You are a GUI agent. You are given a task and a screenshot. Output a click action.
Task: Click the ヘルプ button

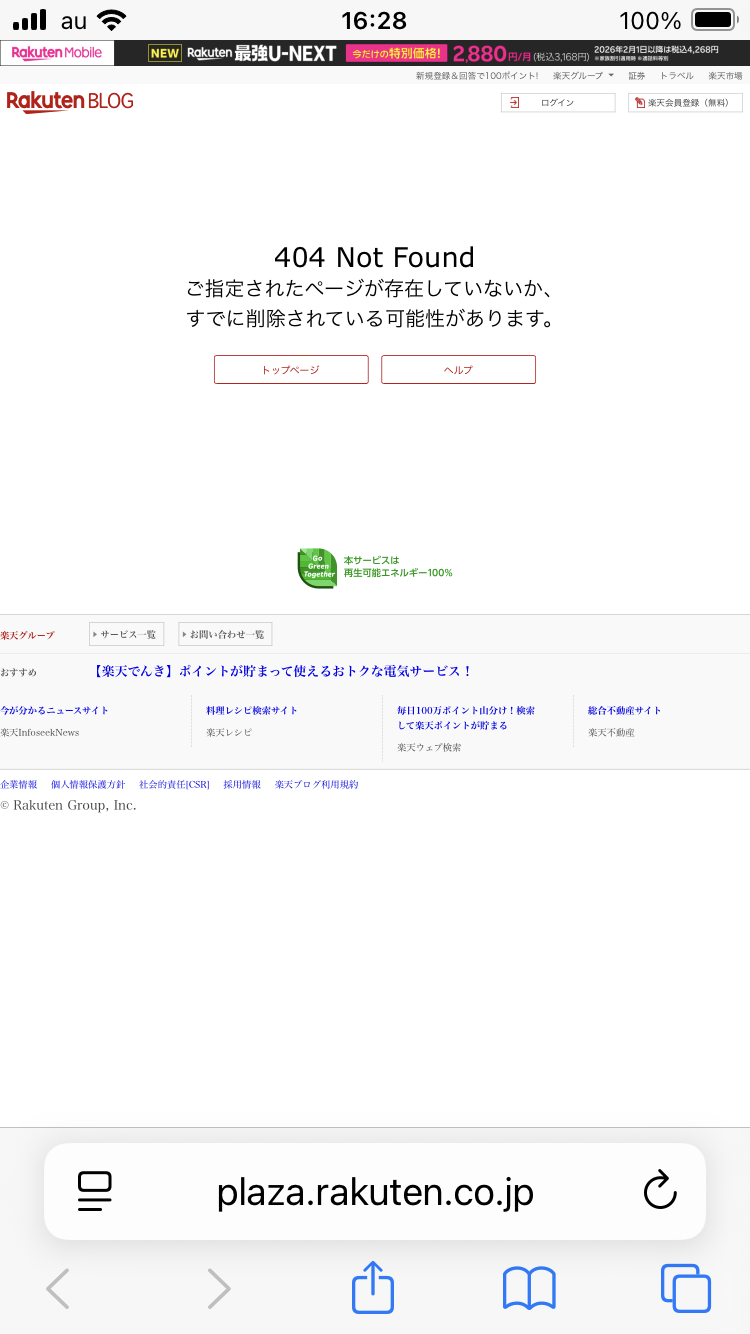click(458, 369)
